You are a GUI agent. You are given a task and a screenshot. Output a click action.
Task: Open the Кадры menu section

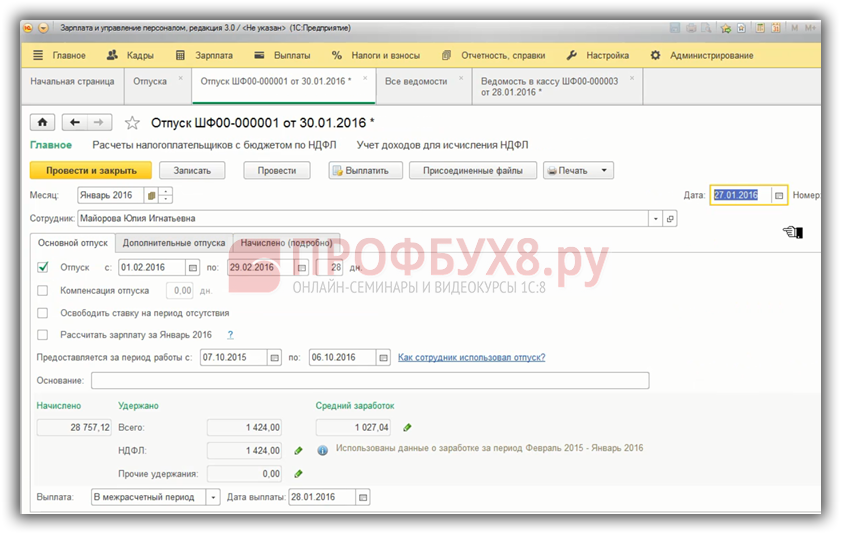(x=130, y=55)
